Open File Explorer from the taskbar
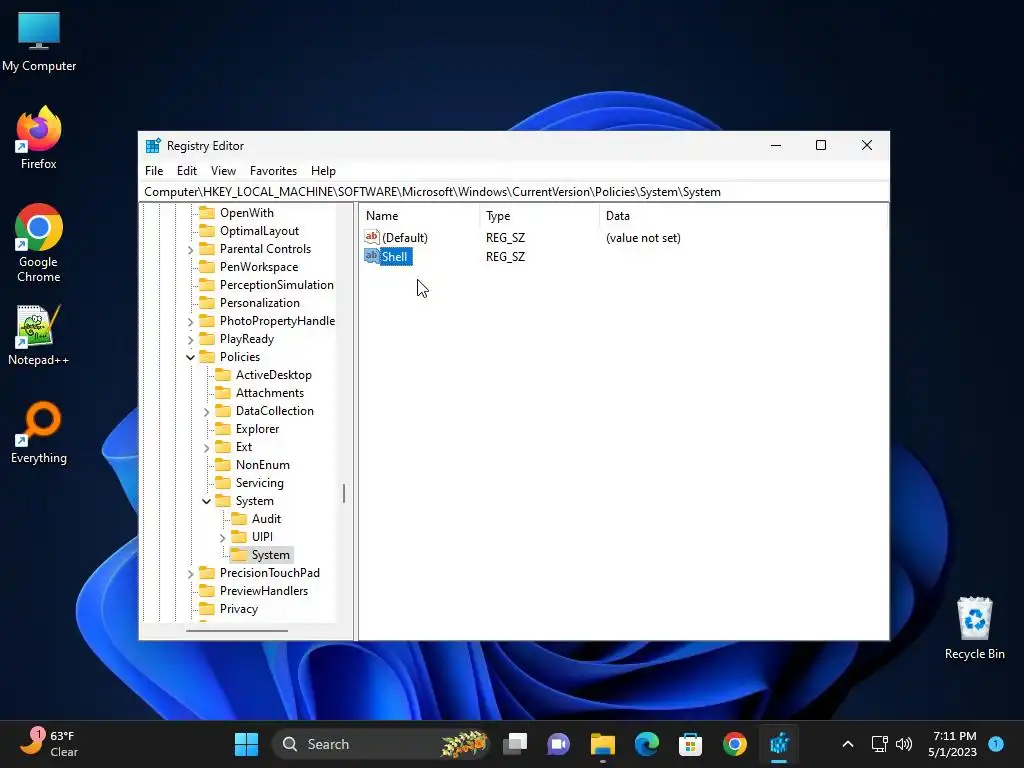 (x=603, y=744)
